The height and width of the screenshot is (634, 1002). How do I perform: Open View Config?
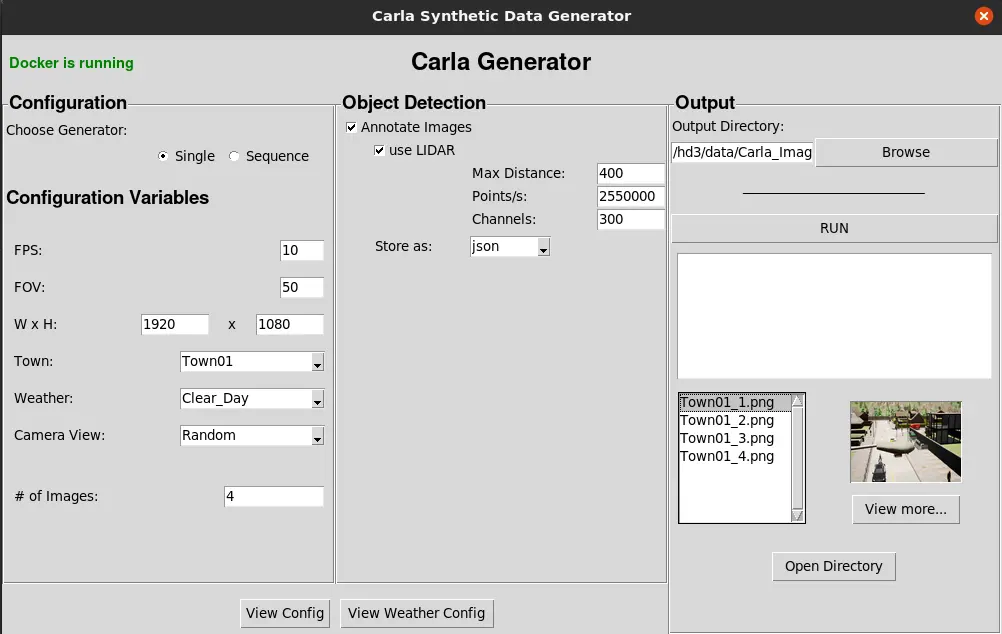click(285, 613)
